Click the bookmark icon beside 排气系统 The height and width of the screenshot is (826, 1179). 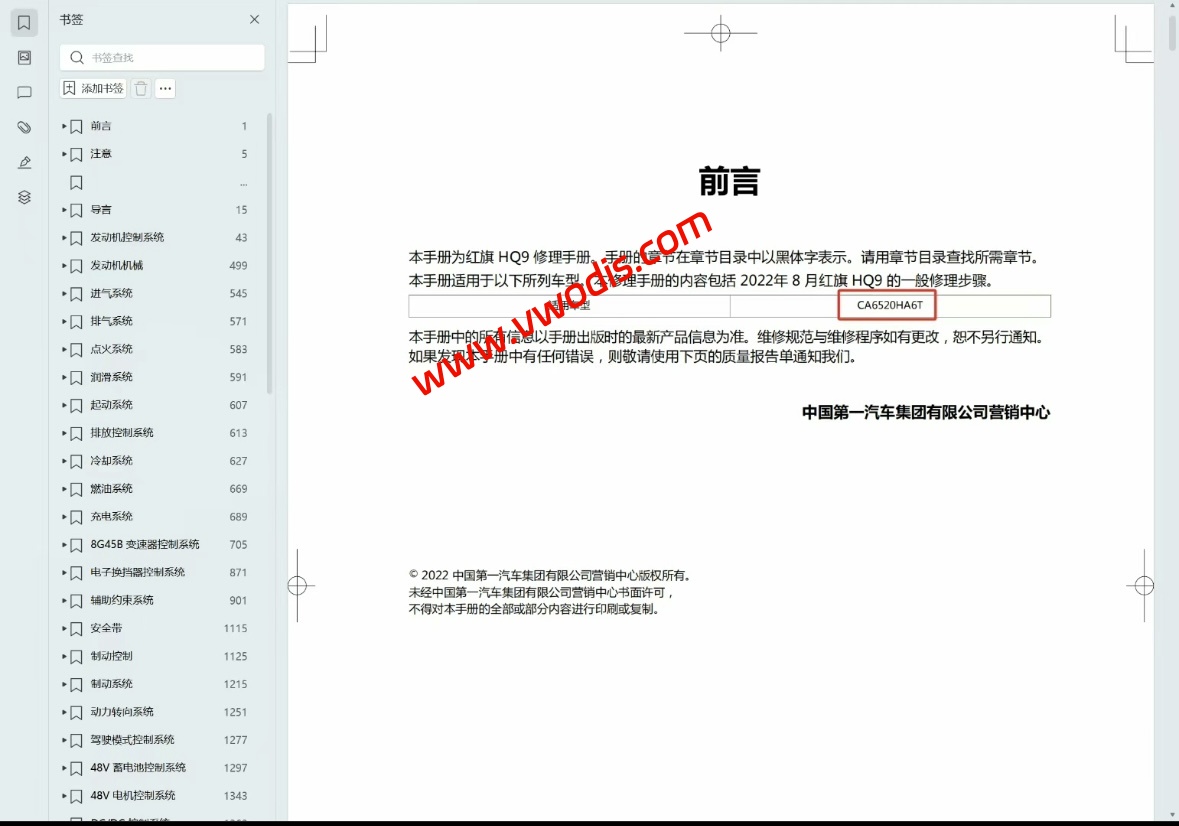pyautogui.click(x=76, y=322)
